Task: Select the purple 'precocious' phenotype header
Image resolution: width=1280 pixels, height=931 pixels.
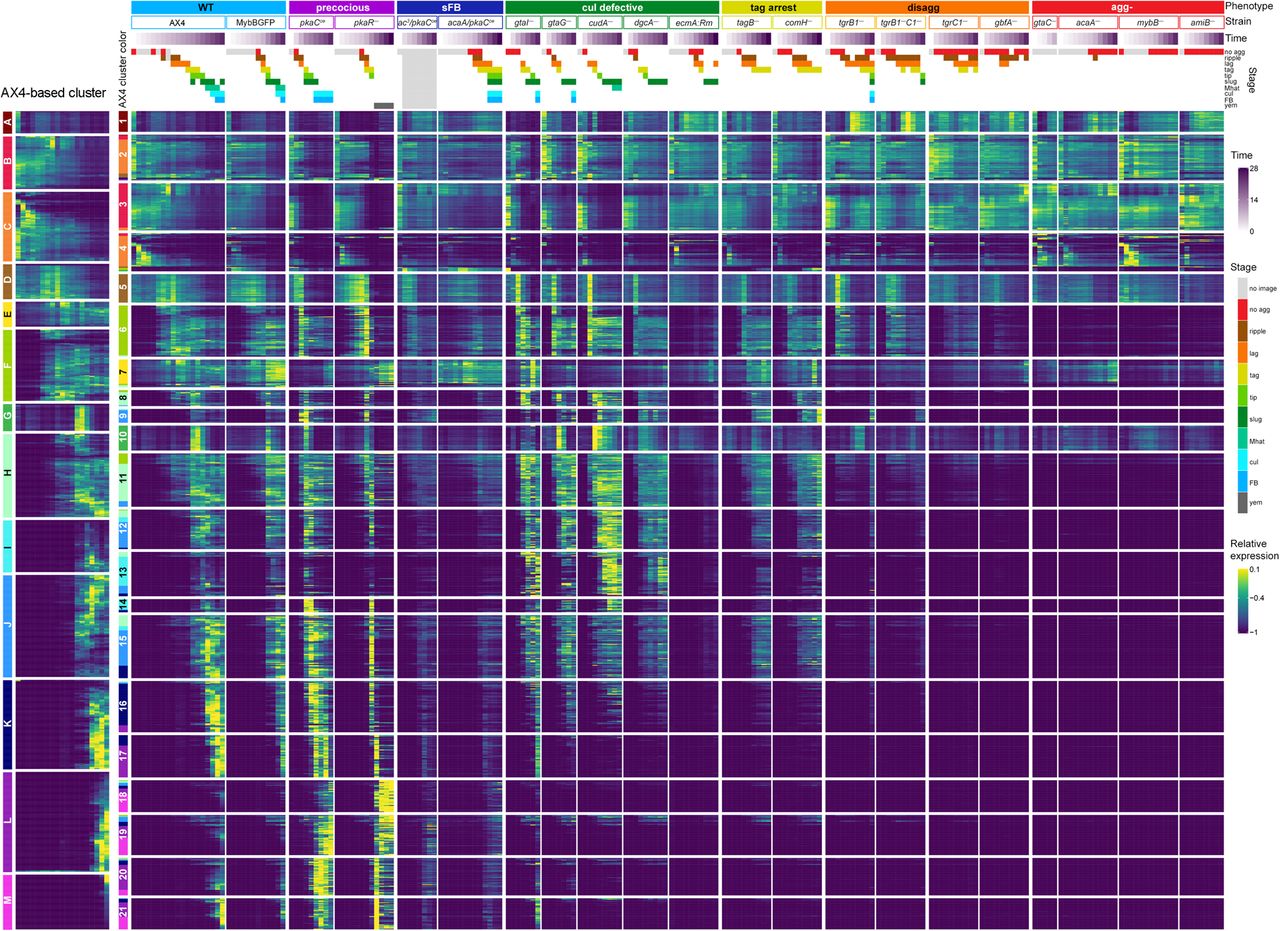Action: pos(340,7)
